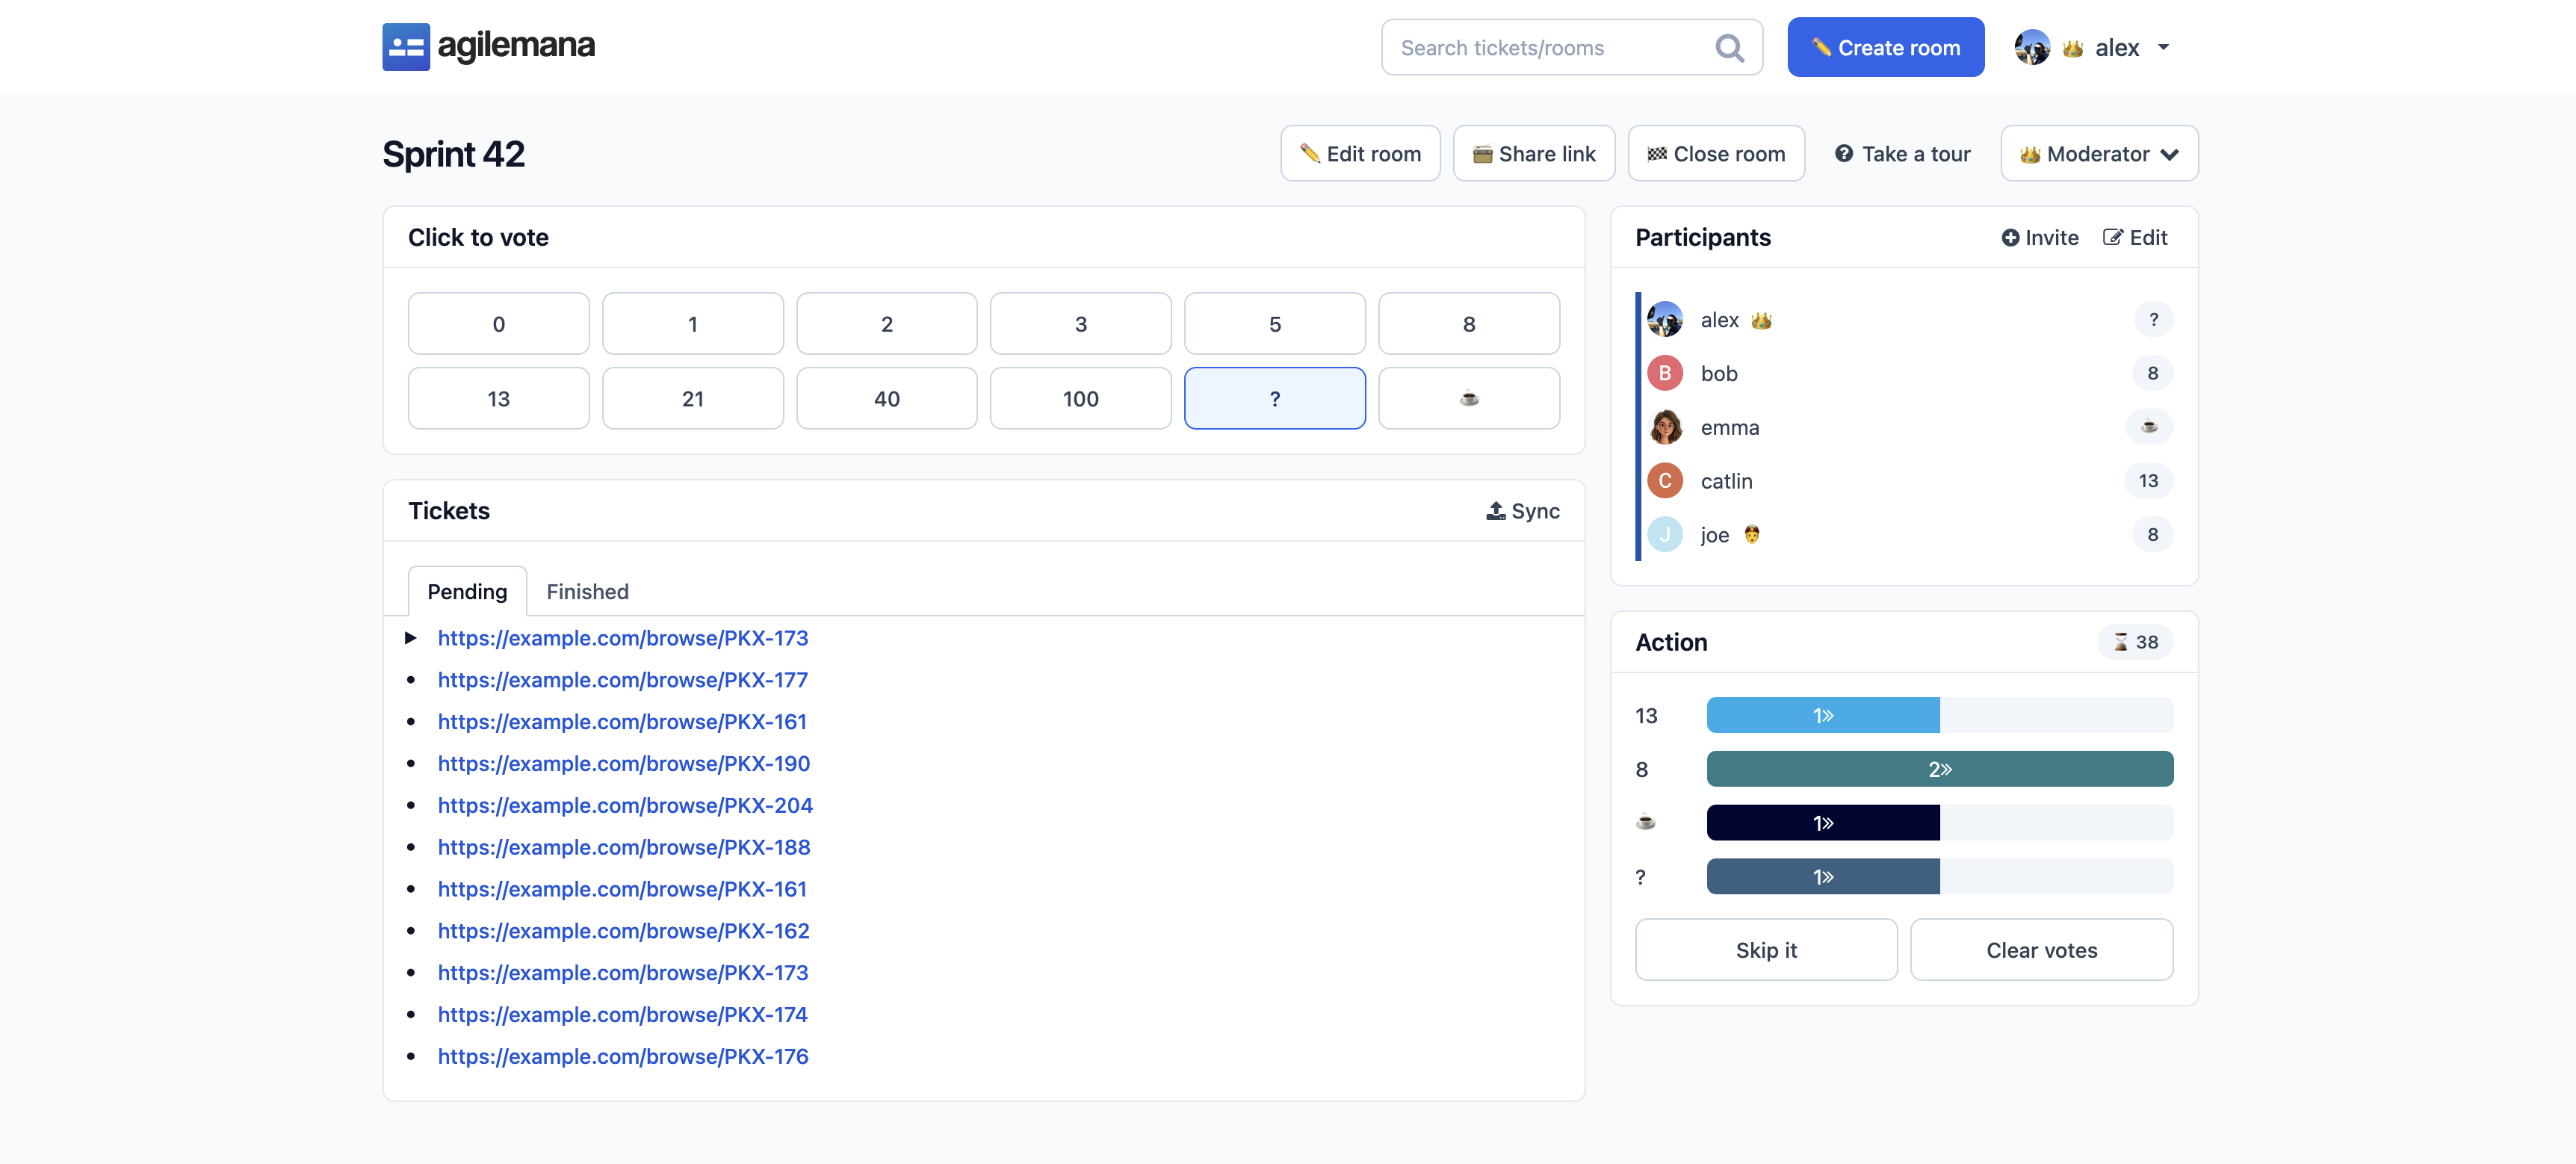This screenshot has height=1164, width=2576.
Task: Click the crown icon beside alex in Participants
Action: pyautogui.click(x=1762, y=320)
